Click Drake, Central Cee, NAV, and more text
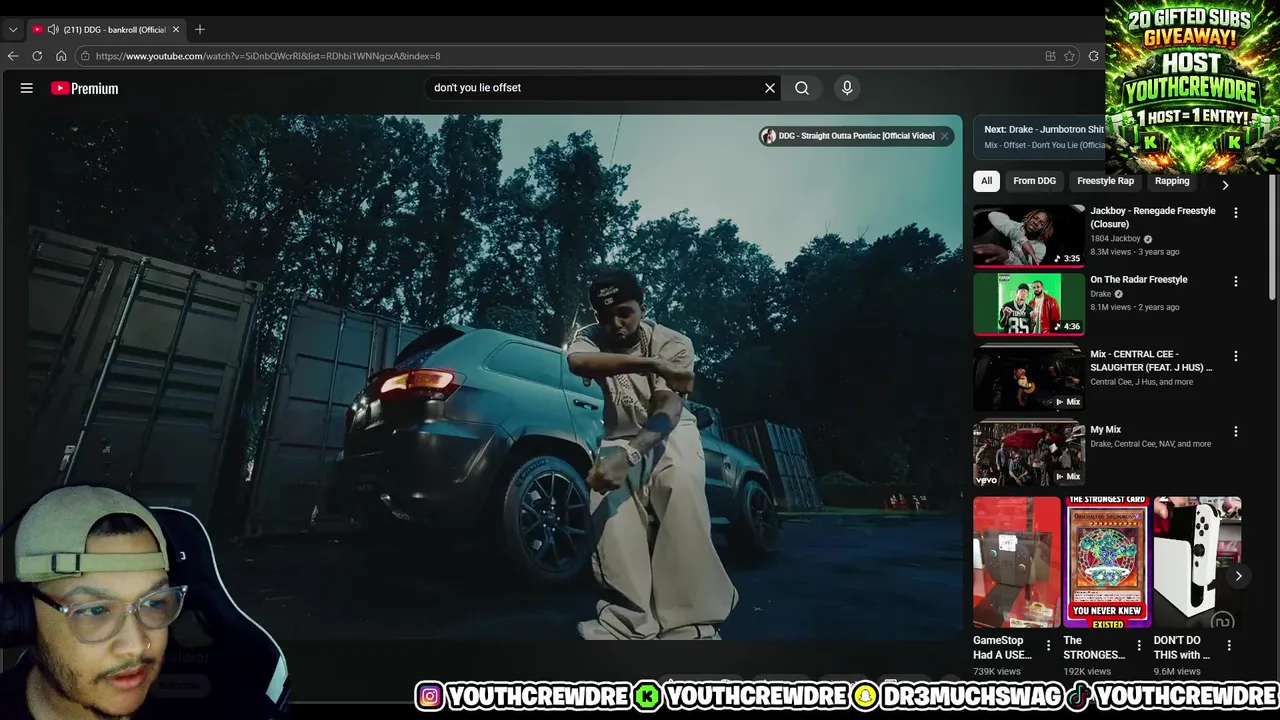The image size is (1280, 720). 1150,444
